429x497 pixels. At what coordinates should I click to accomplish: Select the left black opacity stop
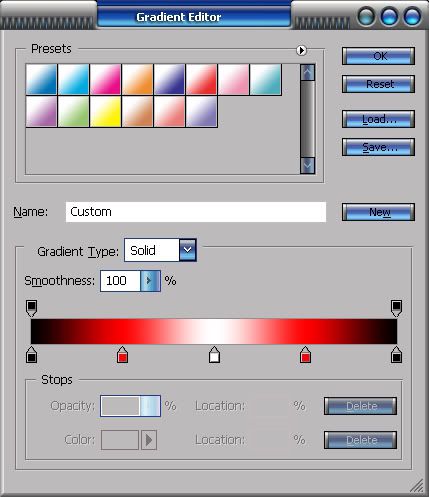pos(31,308)
